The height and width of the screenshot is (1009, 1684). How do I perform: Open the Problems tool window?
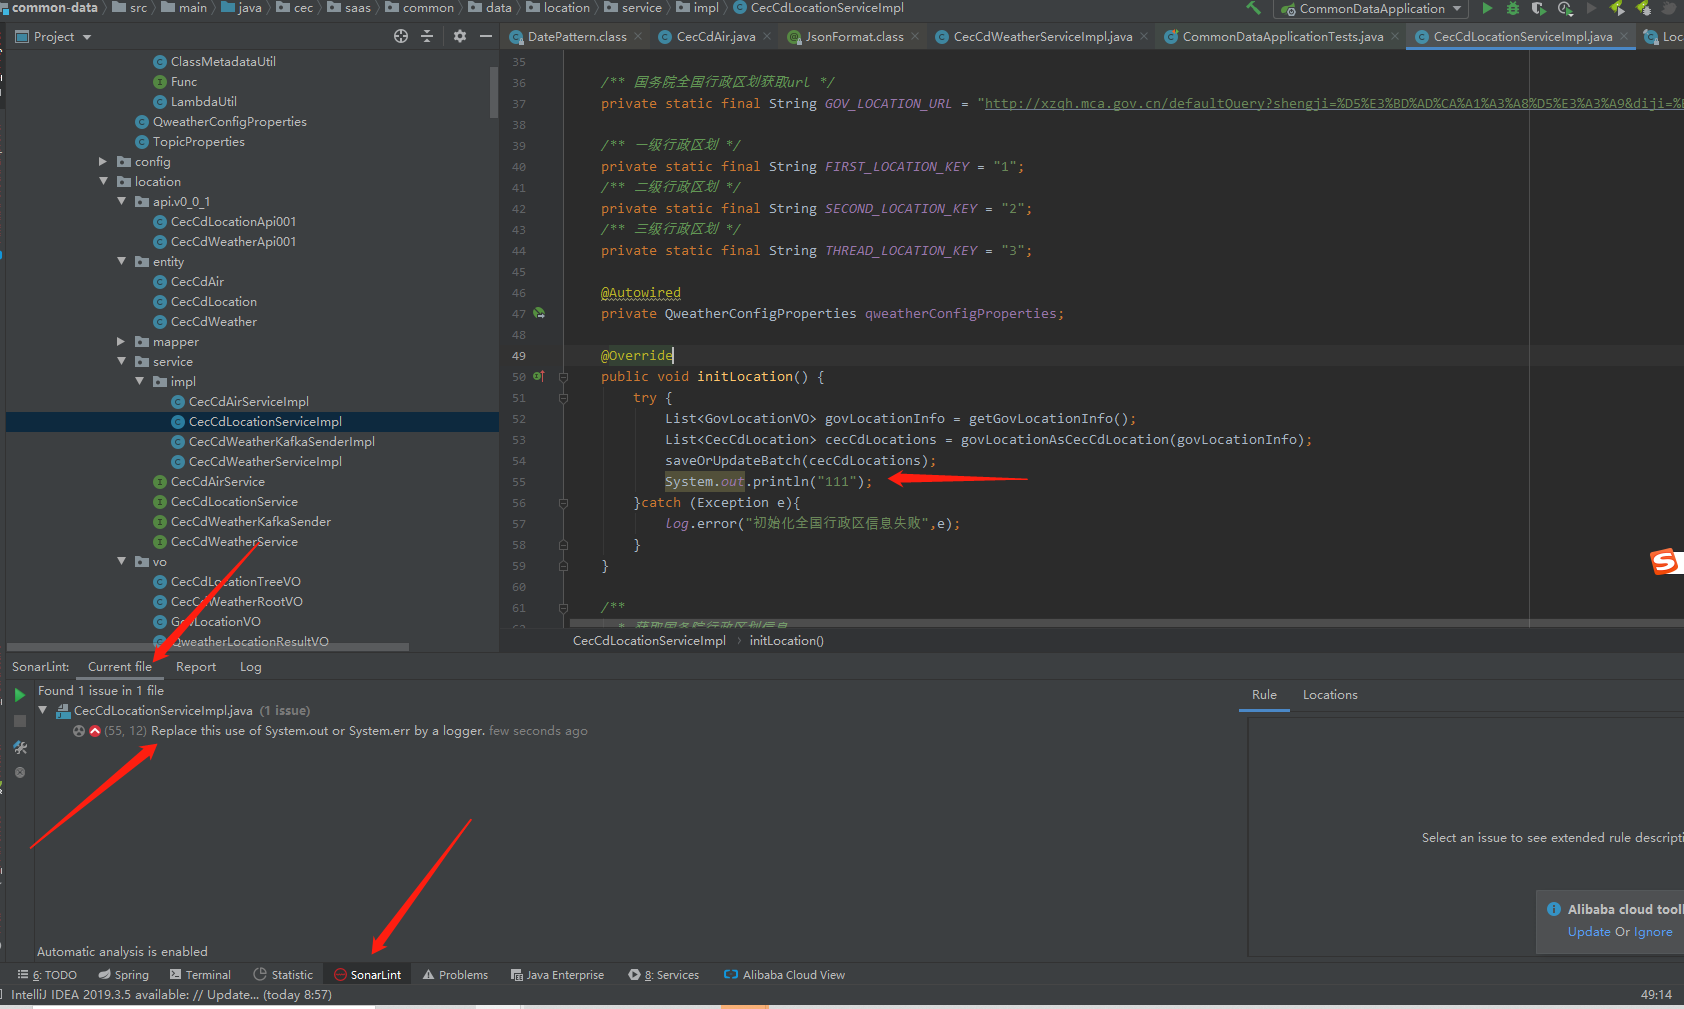tap(455, 974)
